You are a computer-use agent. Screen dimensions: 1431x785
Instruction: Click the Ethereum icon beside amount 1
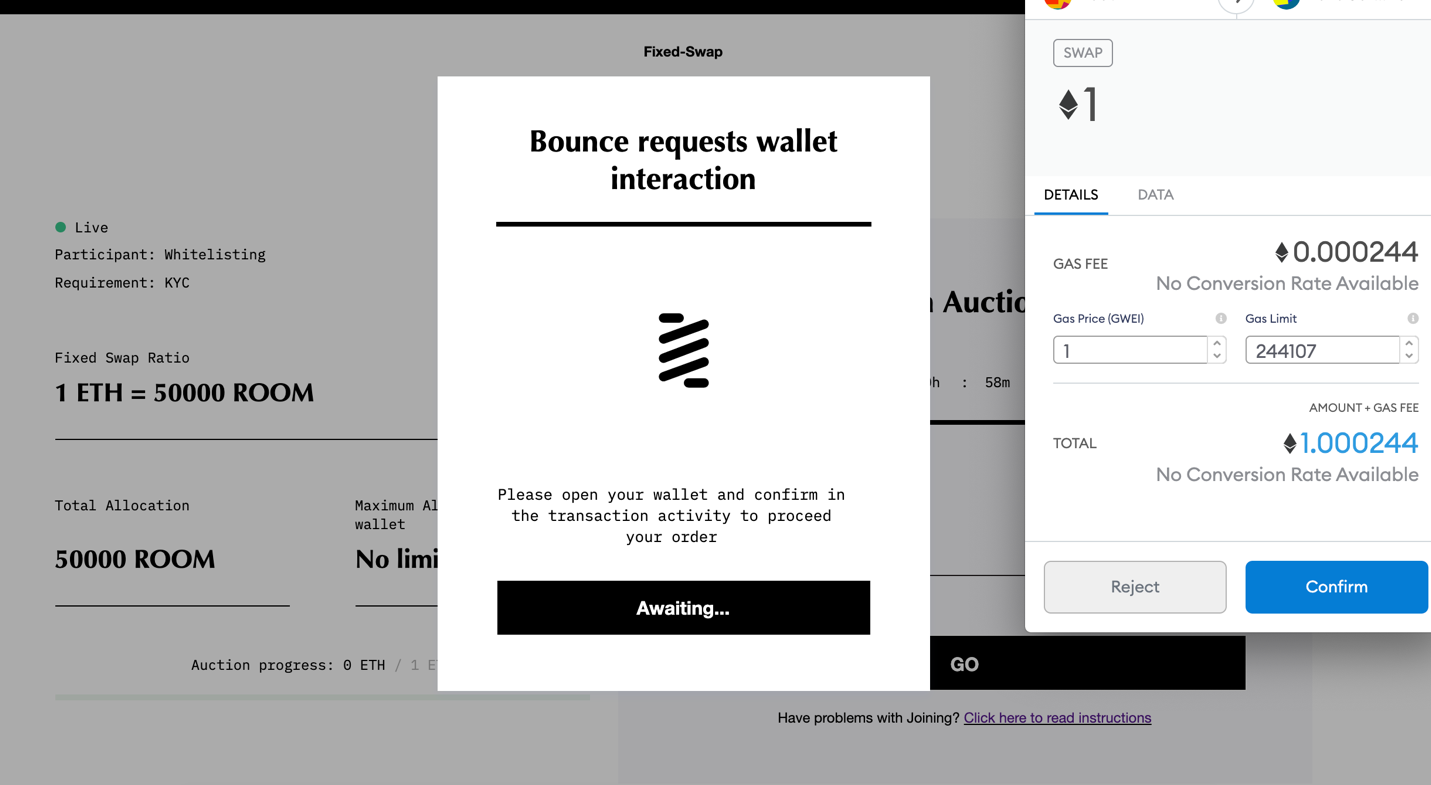pos(1068,104)
